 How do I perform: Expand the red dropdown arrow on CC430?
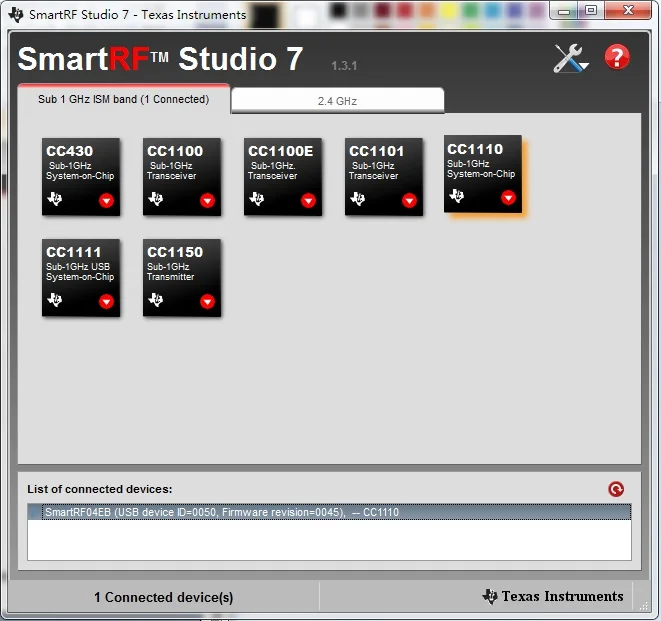click(x=106, y=200)
